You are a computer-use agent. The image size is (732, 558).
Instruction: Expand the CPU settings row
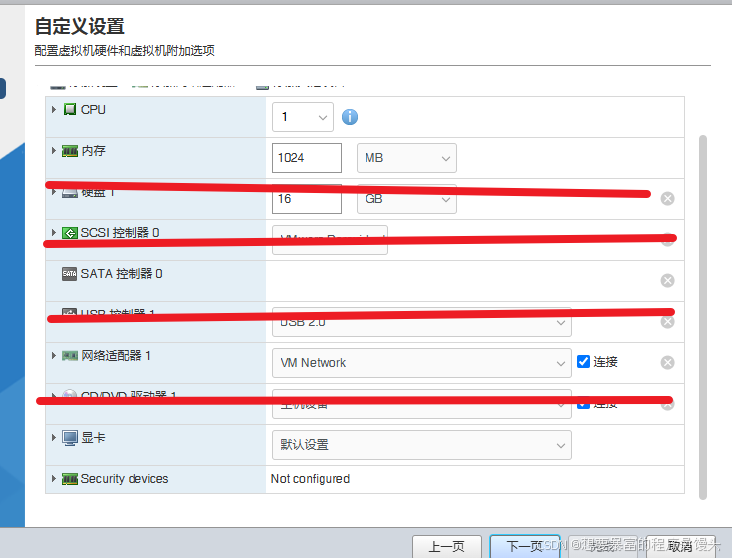54,109
